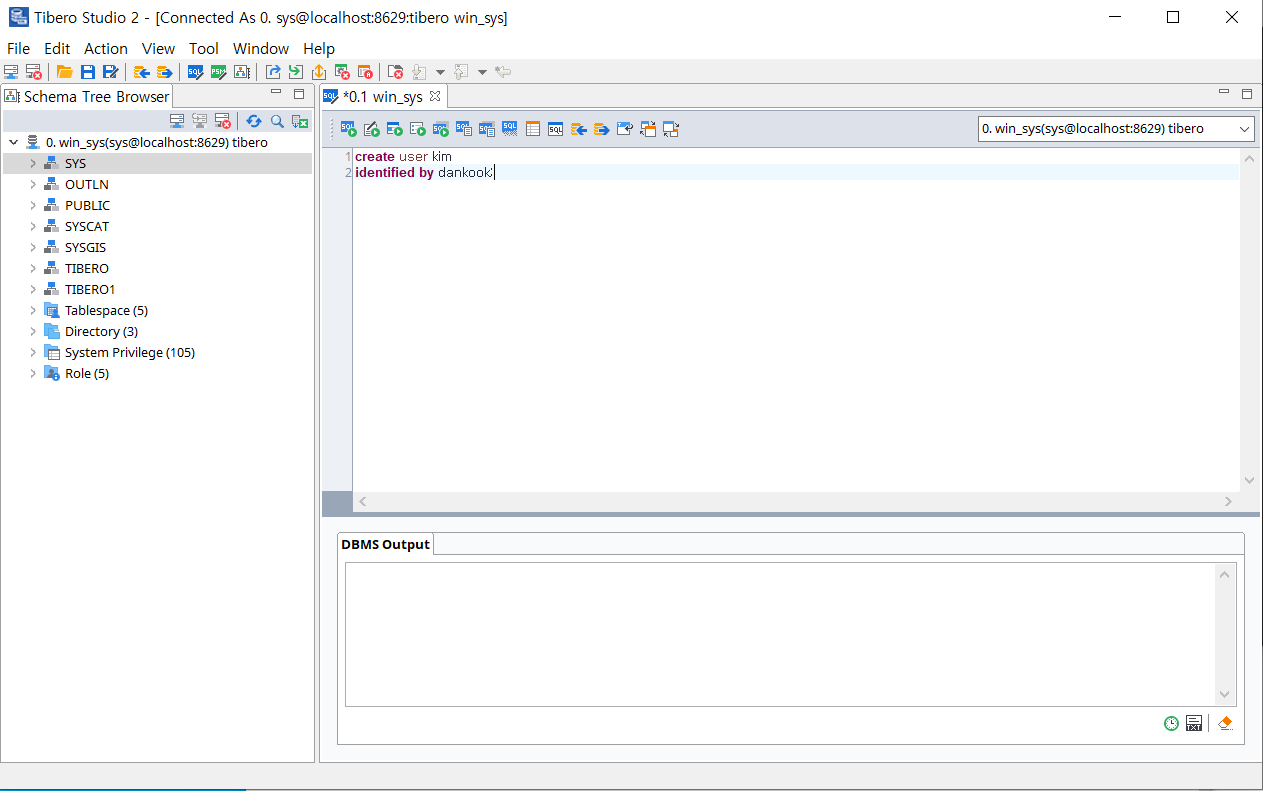Minimize the Schema Tree Browser panel

pos(276,93)
